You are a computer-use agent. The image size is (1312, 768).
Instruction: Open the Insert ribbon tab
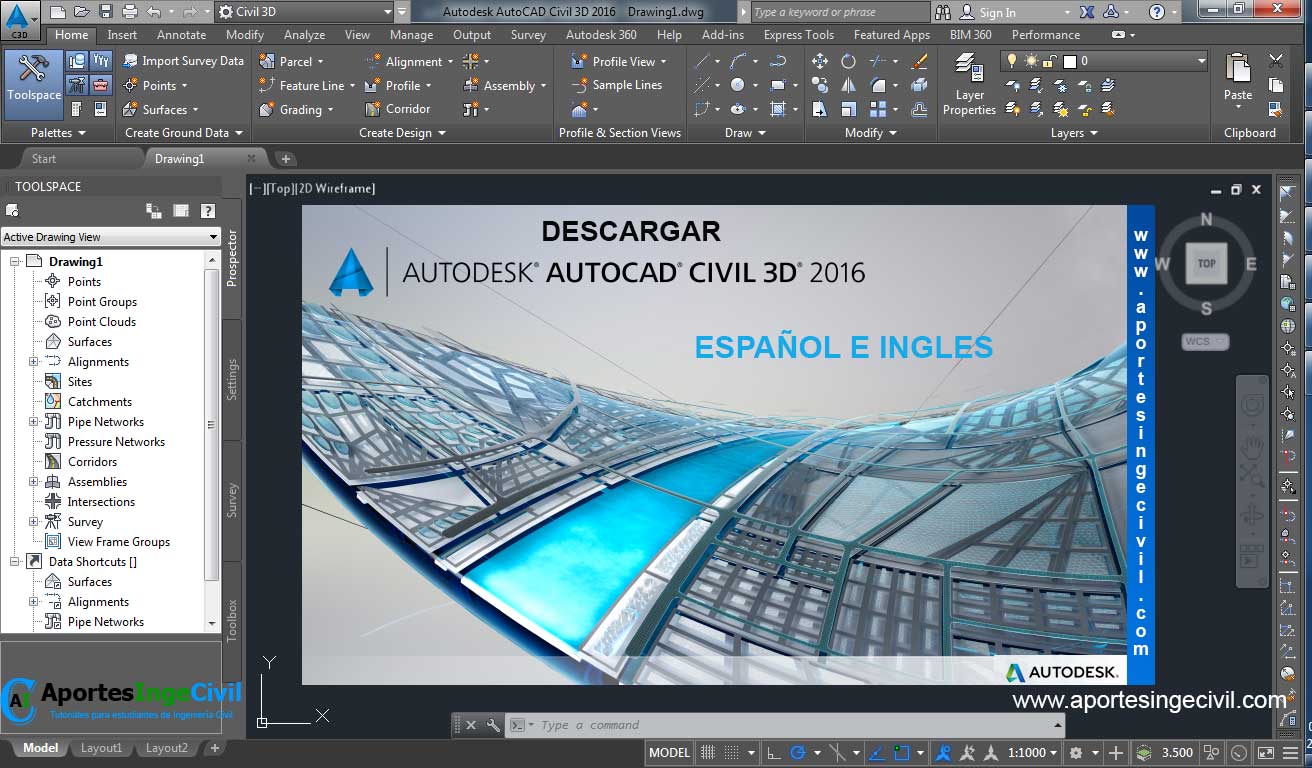coord(122,34)
